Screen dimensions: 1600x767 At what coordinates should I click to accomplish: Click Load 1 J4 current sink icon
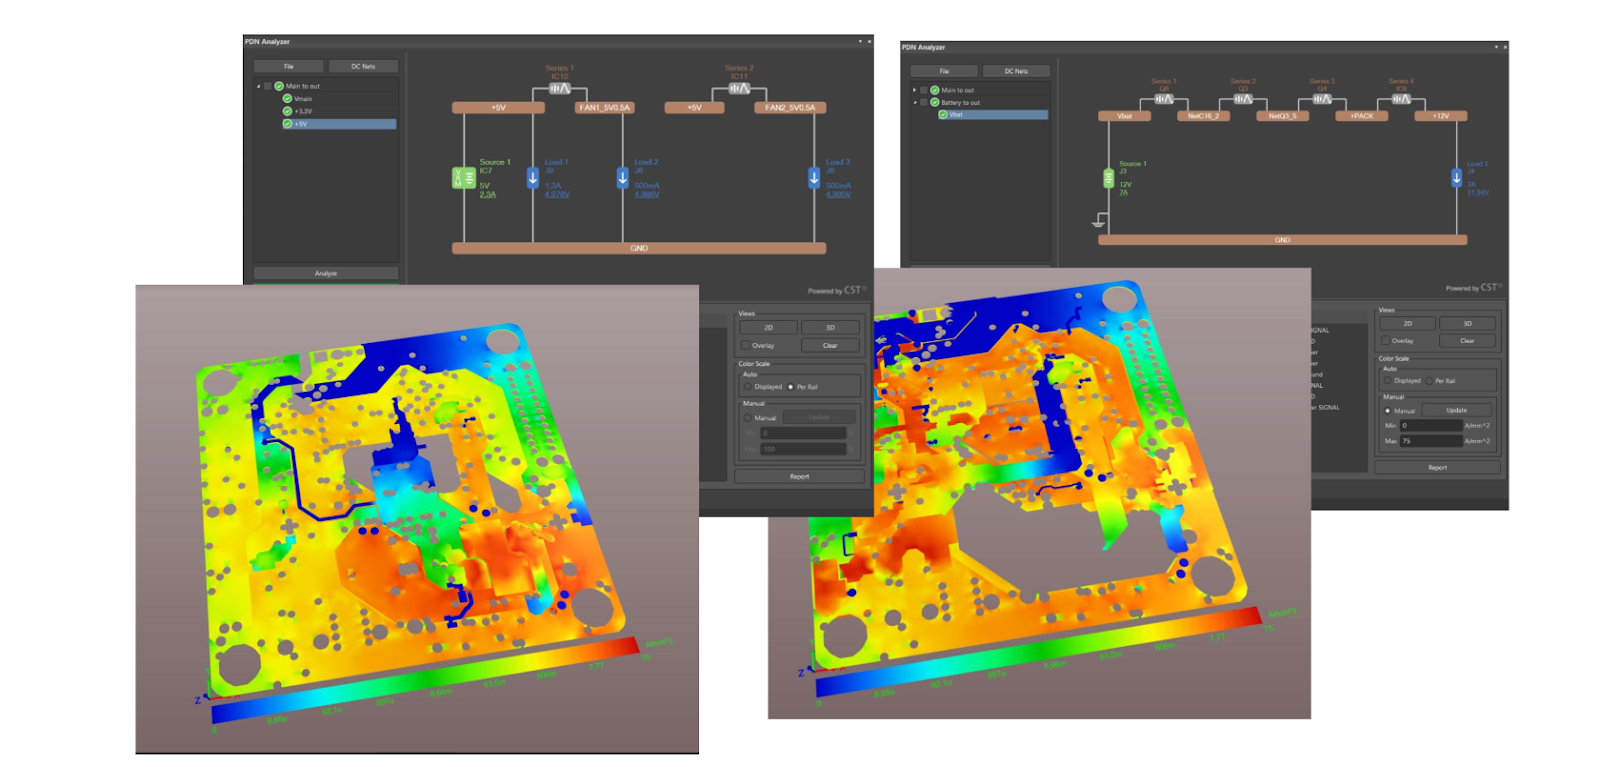1456,178
